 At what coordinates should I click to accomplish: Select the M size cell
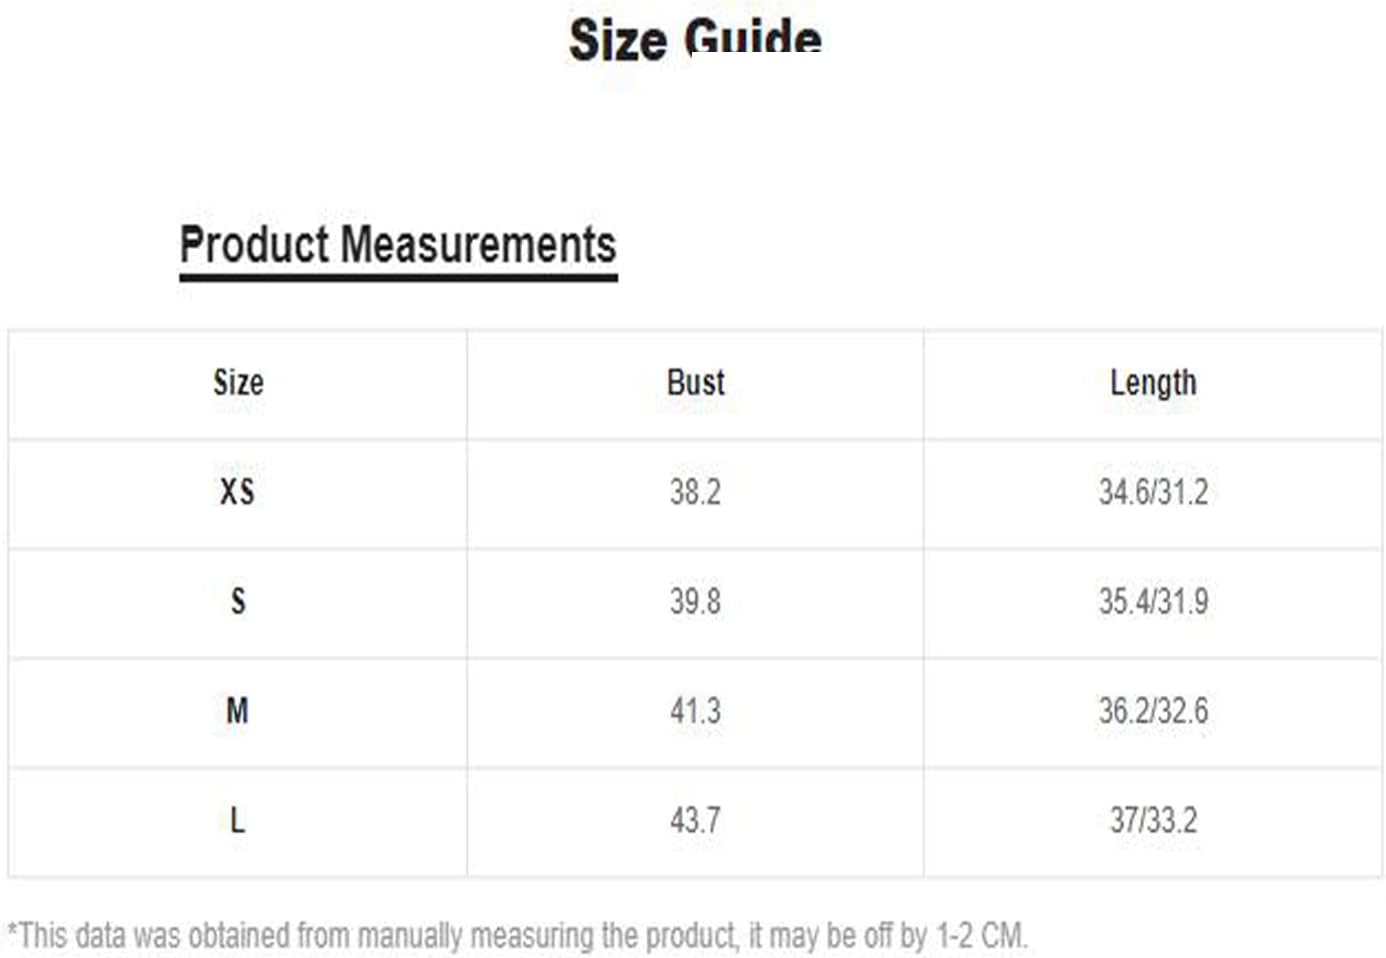(x=238, y=711)
